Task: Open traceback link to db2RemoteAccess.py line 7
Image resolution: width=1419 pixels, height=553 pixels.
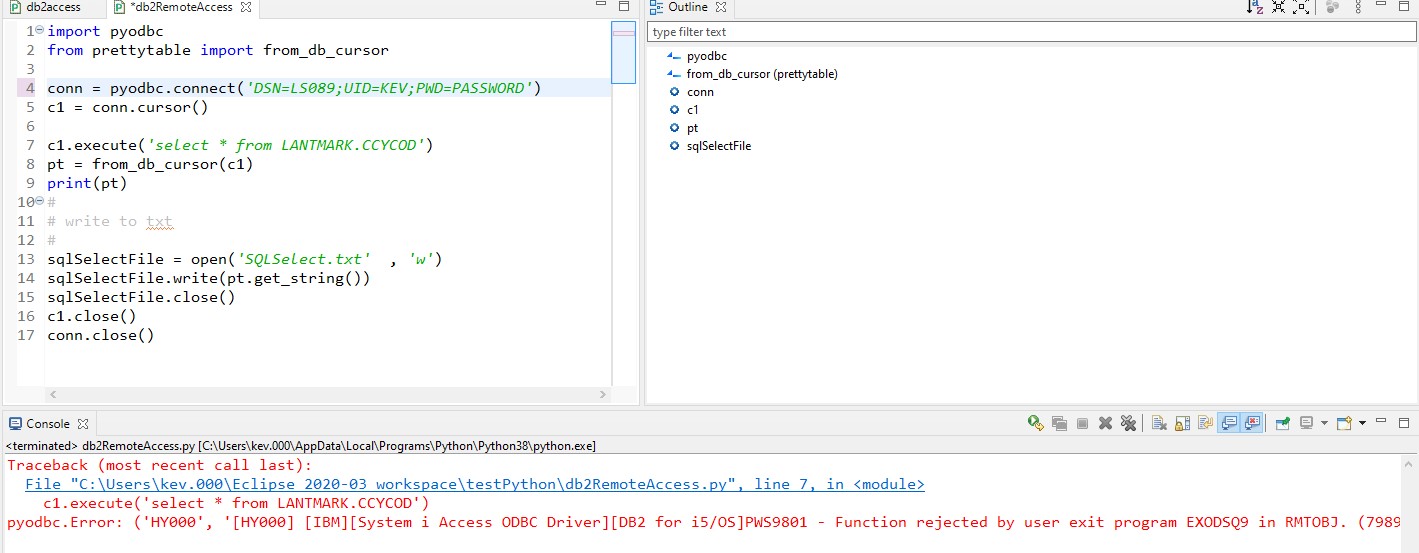Action: tap(475, 484)
